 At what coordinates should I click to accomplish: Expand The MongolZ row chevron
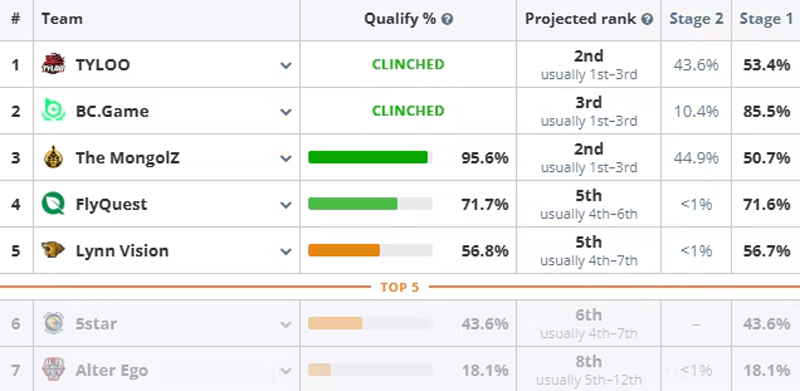pyautogui.click(x=286, y=159)
